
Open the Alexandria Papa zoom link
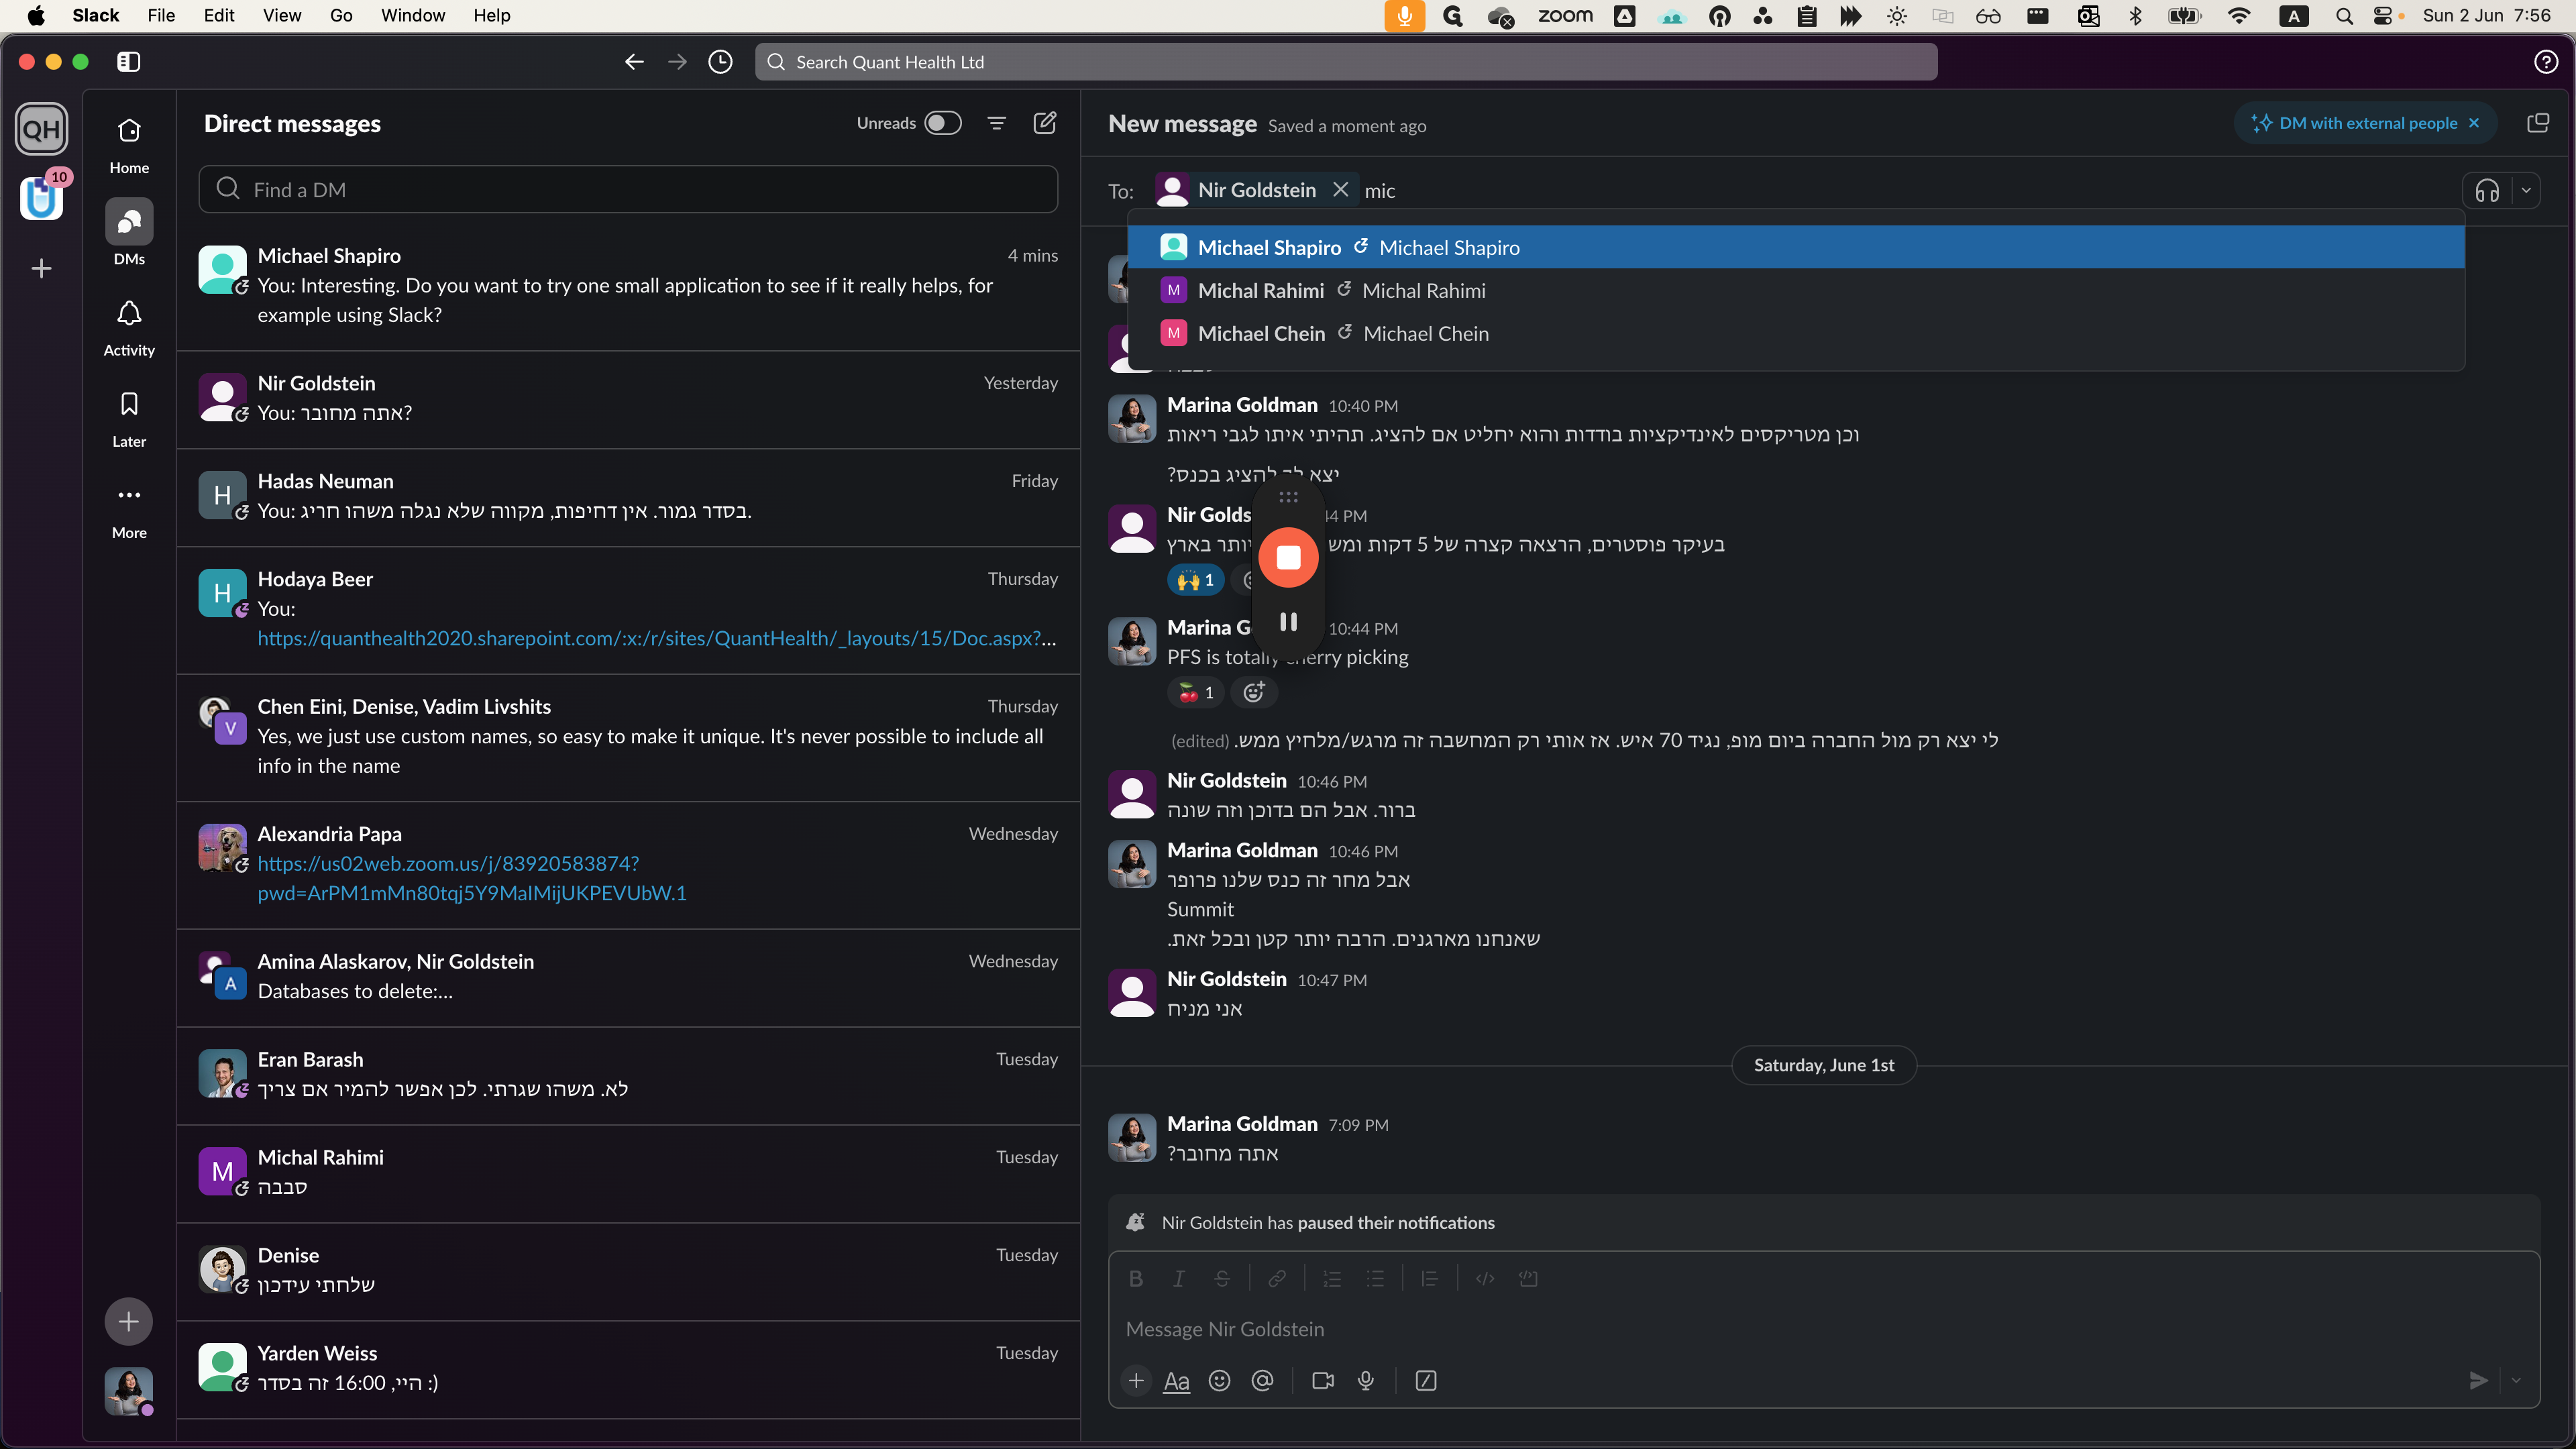[472, 878]
